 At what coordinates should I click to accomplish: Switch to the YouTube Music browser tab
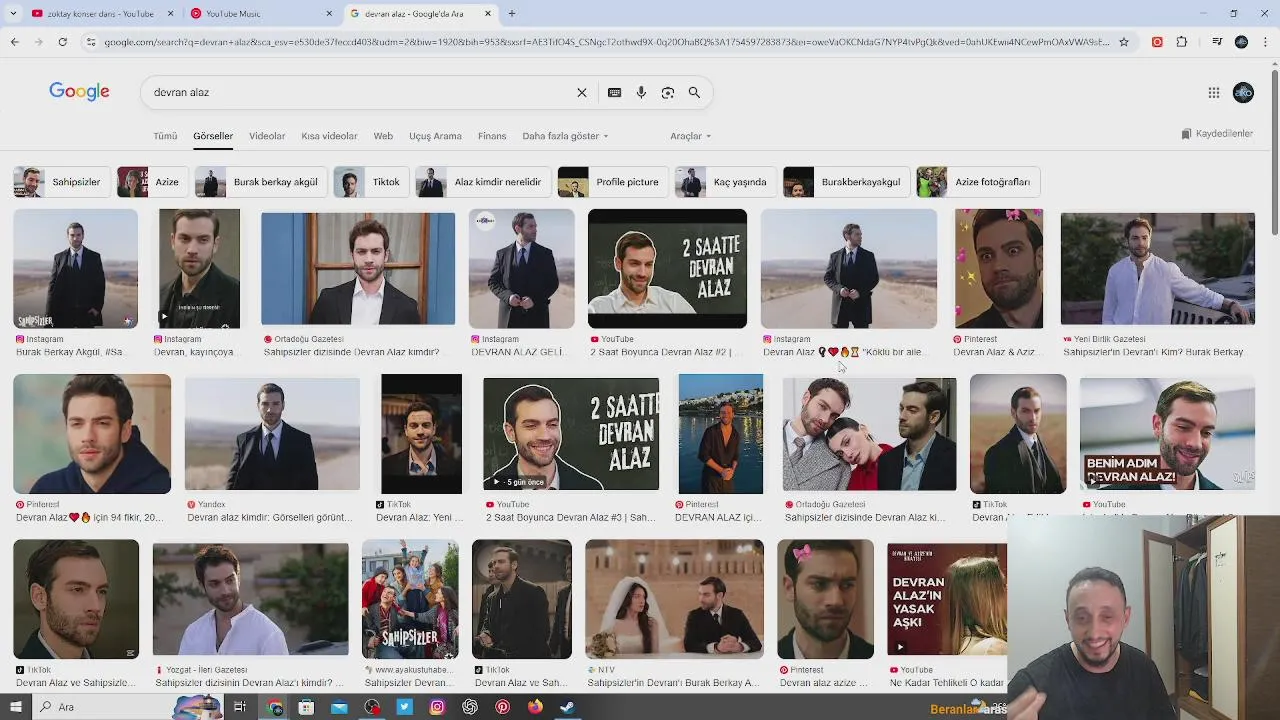[x=263, y=14]
